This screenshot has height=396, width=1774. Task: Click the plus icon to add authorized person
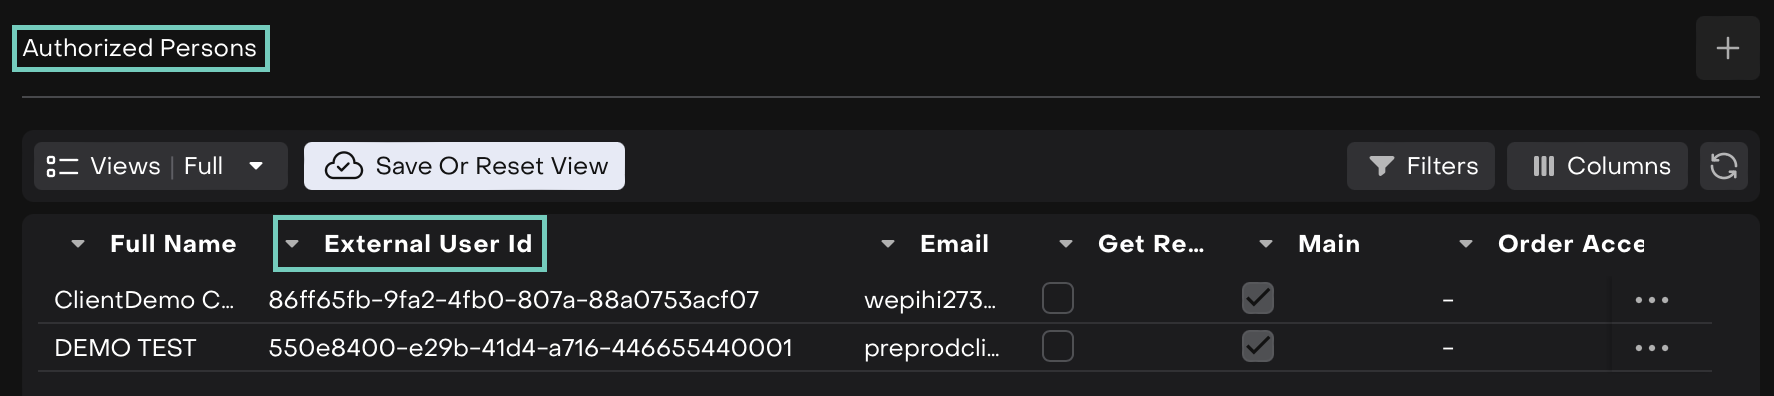pyautogui.click(x=1727, y=48)
